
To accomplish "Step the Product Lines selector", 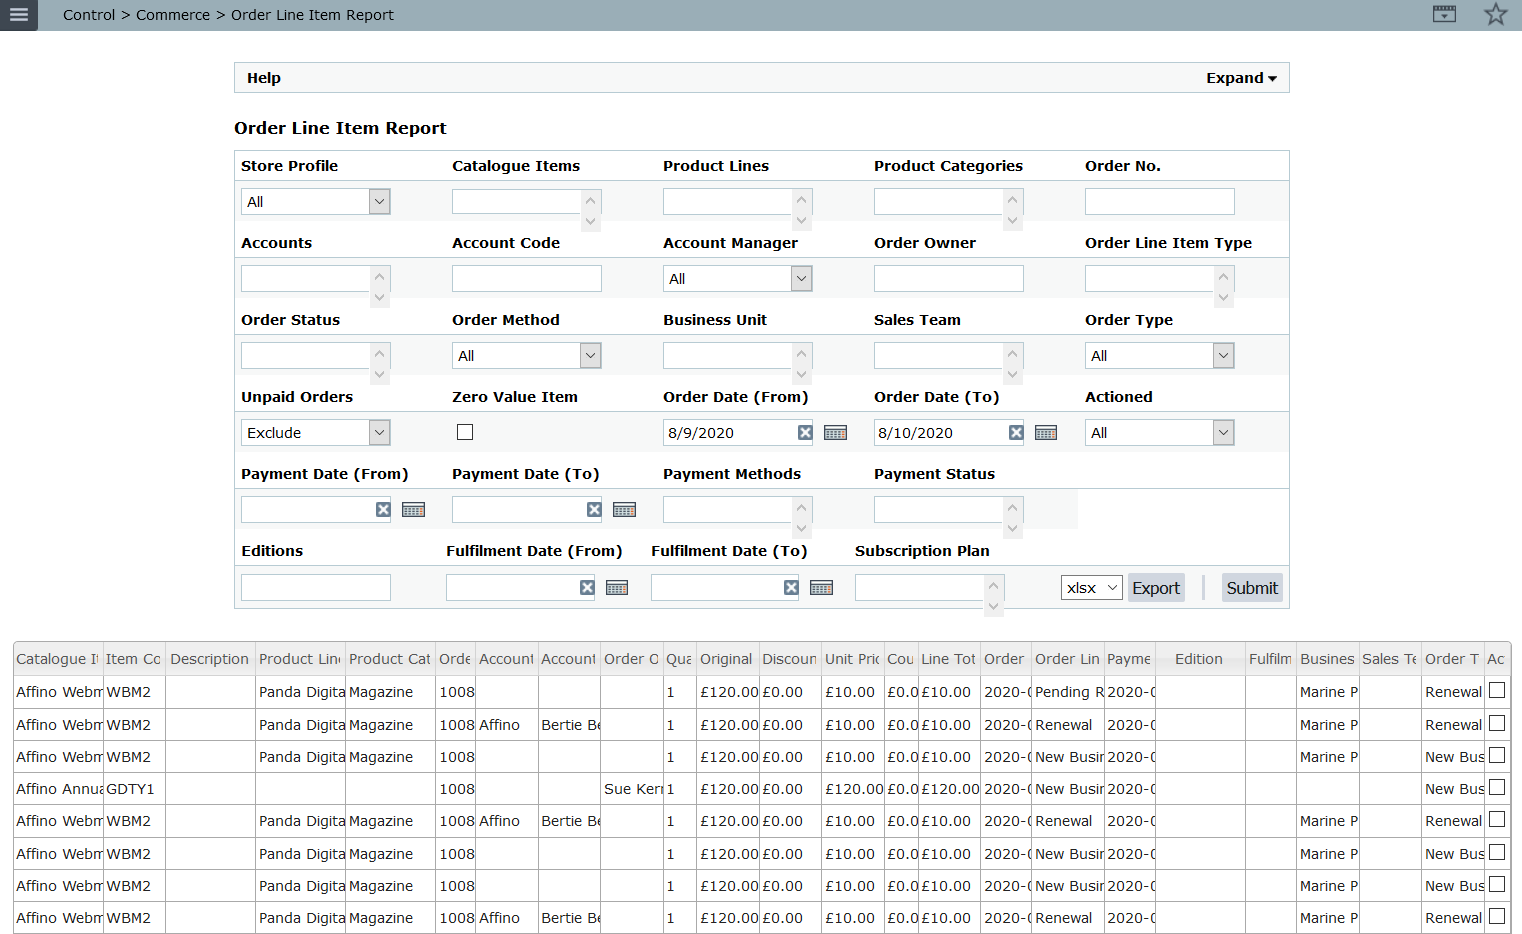I will click(x=802, y=210).
